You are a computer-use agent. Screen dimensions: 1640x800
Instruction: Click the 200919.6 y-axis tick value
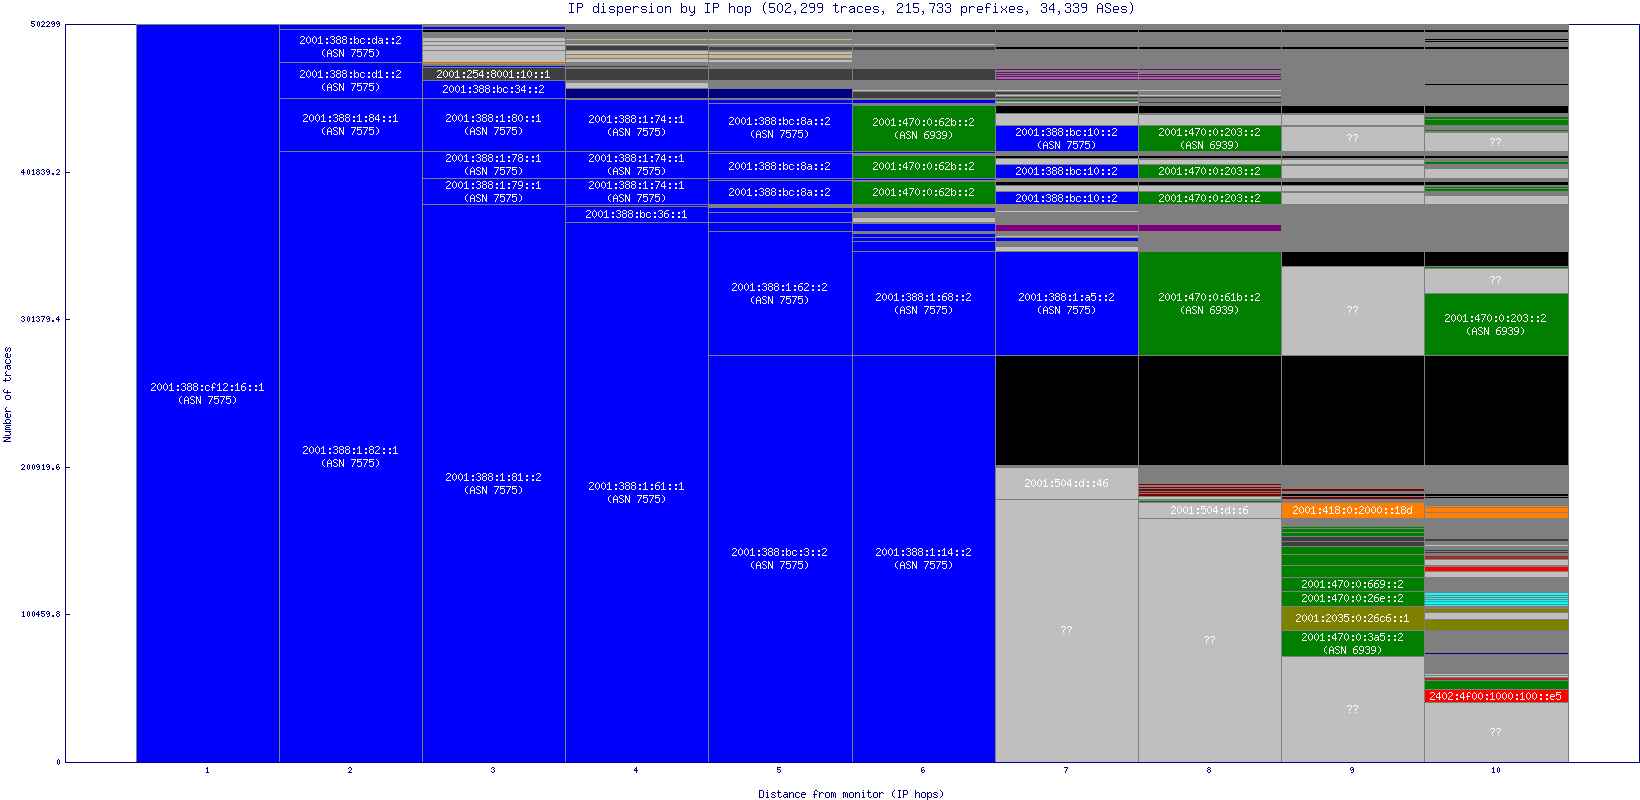40,467
